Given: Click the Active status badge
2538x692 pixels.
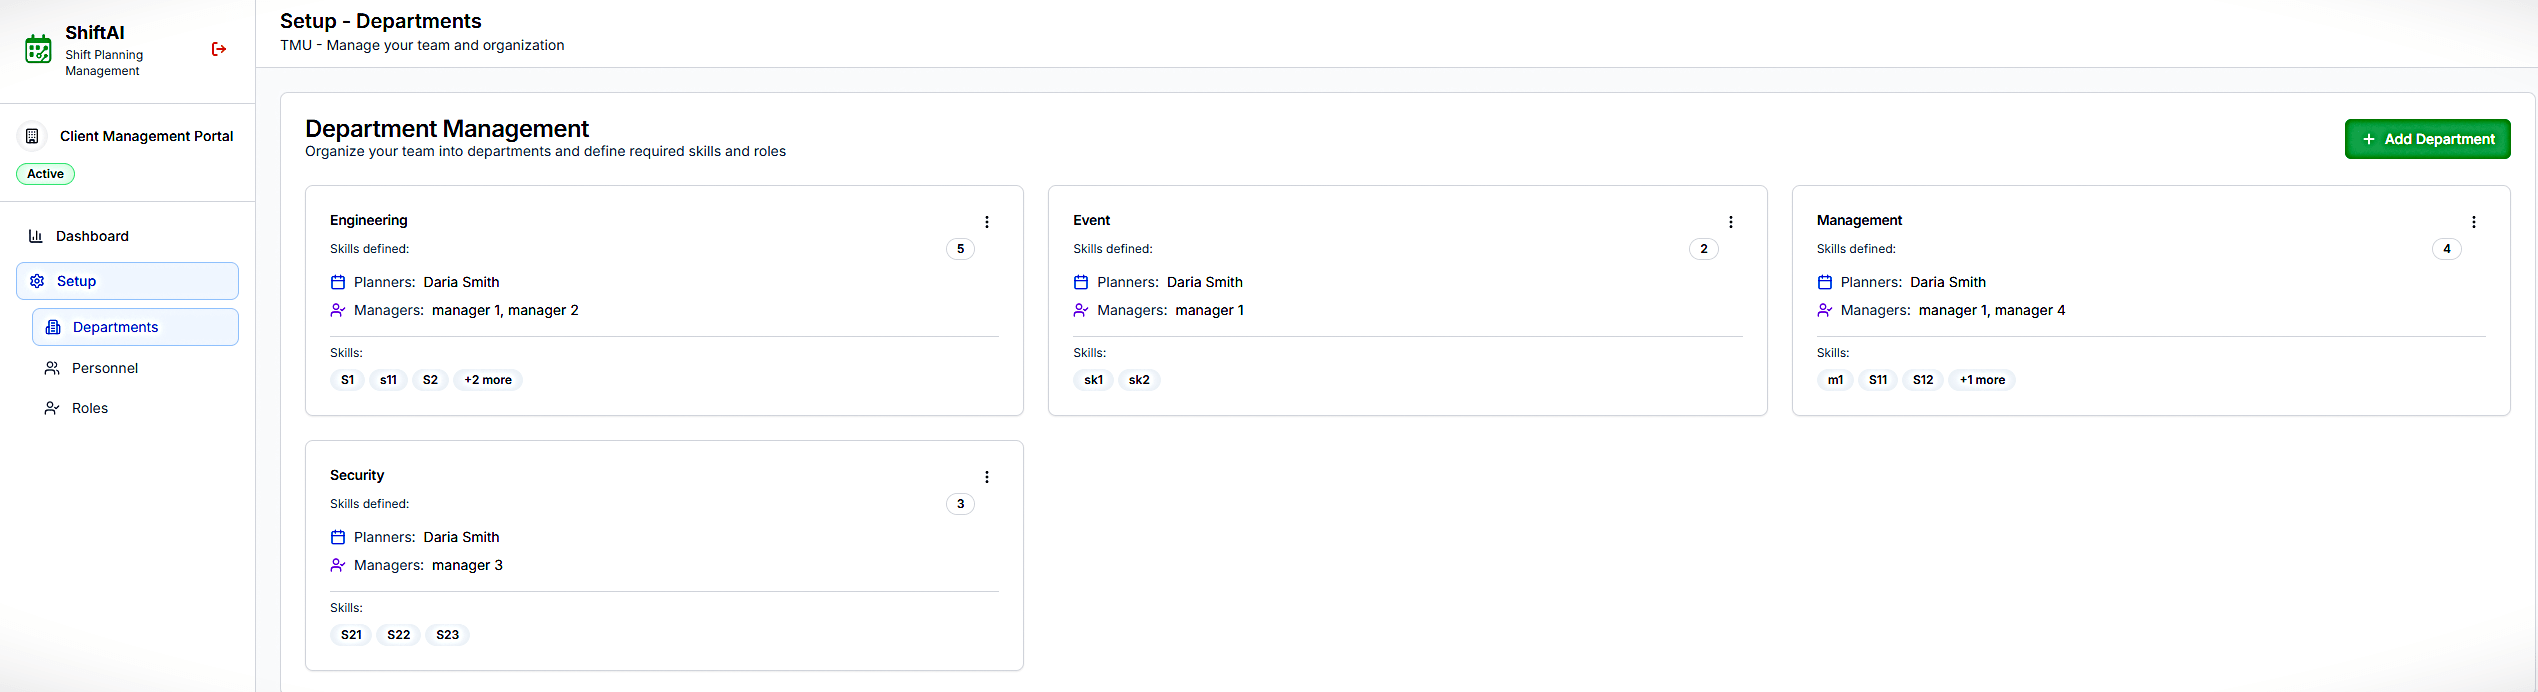Looking at the screenshot, I should coord(45,174).
